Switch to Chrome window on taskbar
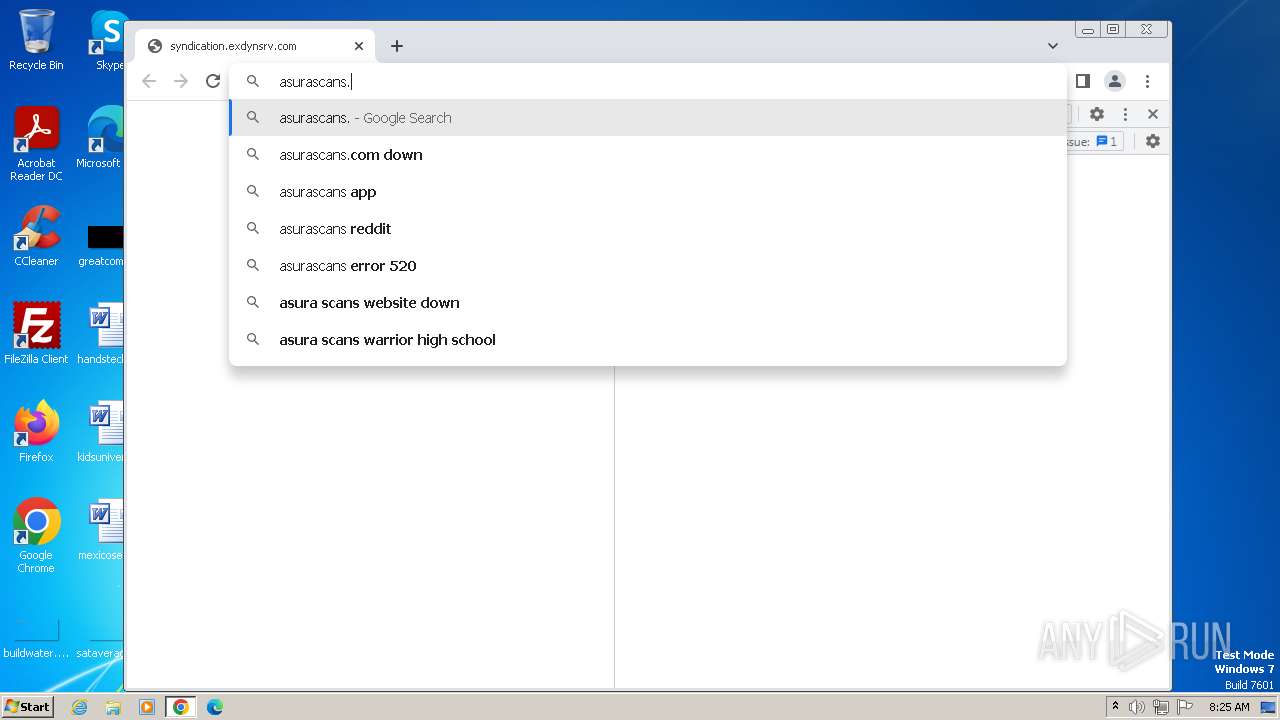 181,707
